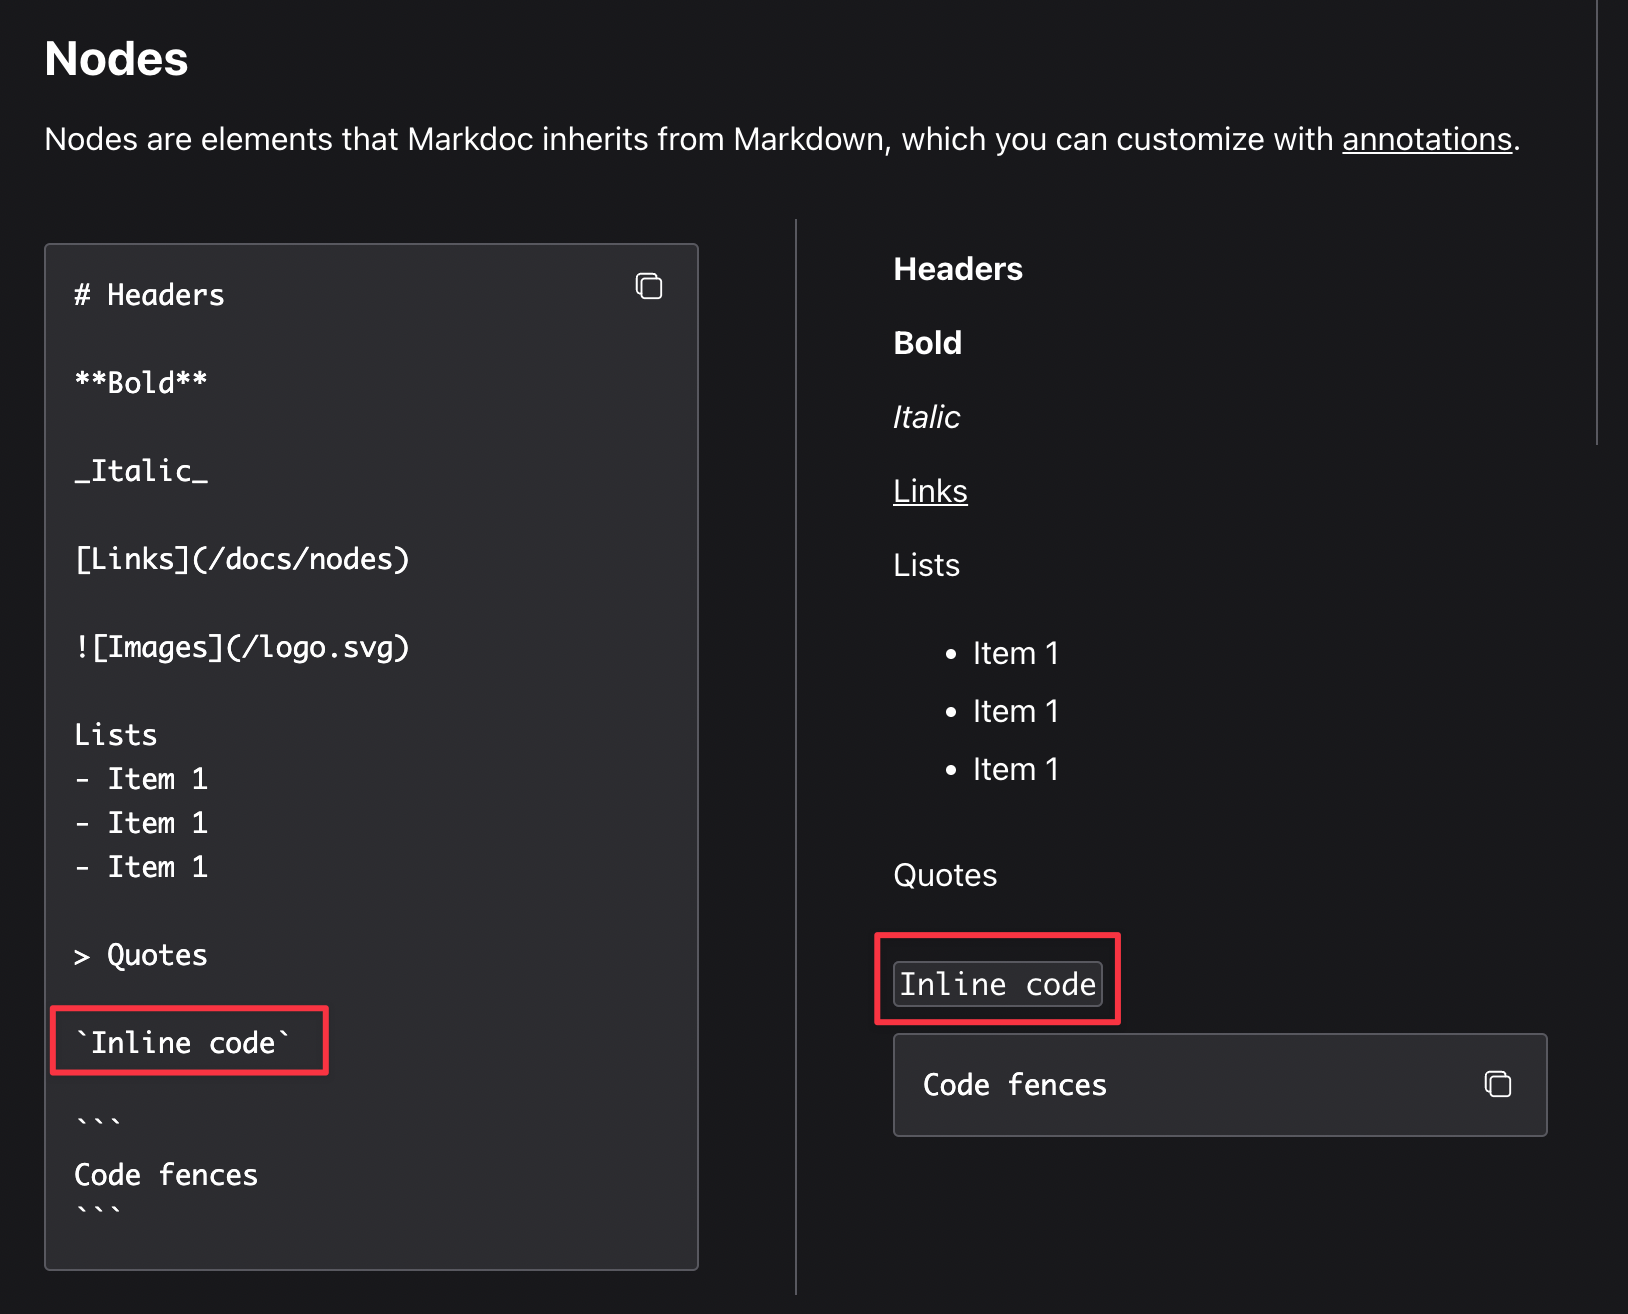1628x1314 pixels.
Task: Expand the Lists section in the preview
Action: [x=926, y=565]
